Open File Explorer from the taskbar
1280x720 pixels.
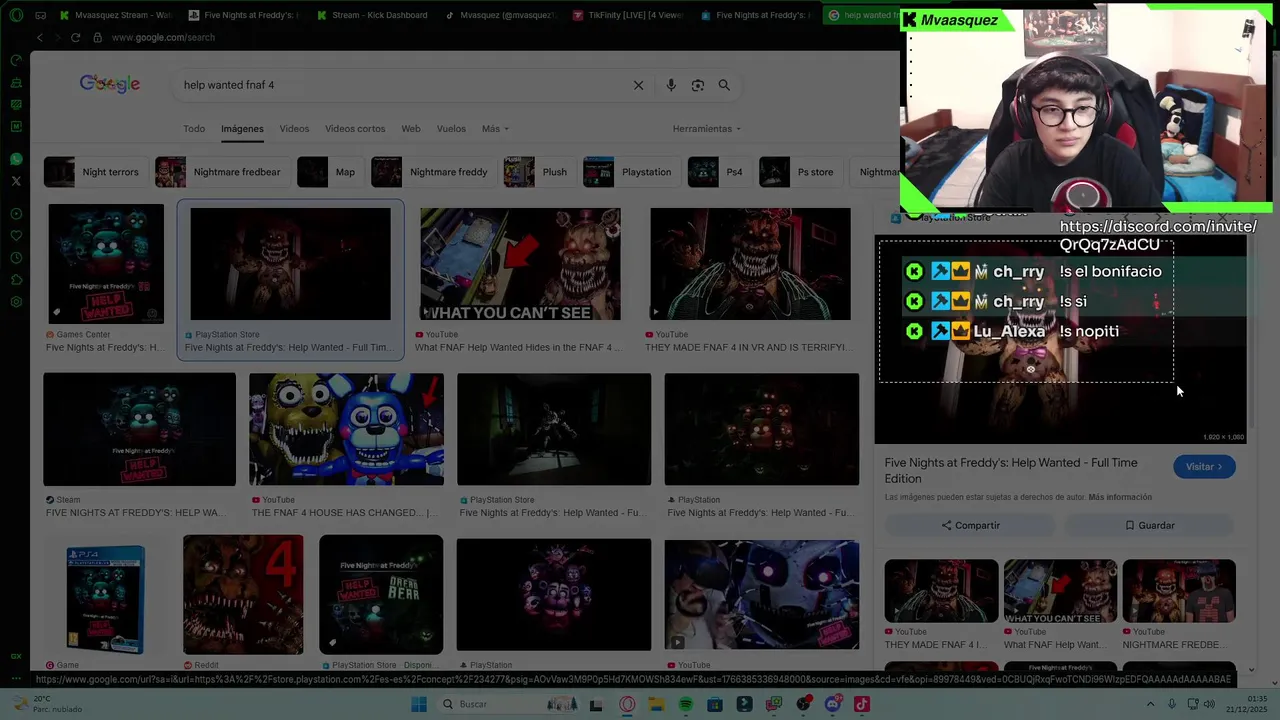tap(656, 704)
